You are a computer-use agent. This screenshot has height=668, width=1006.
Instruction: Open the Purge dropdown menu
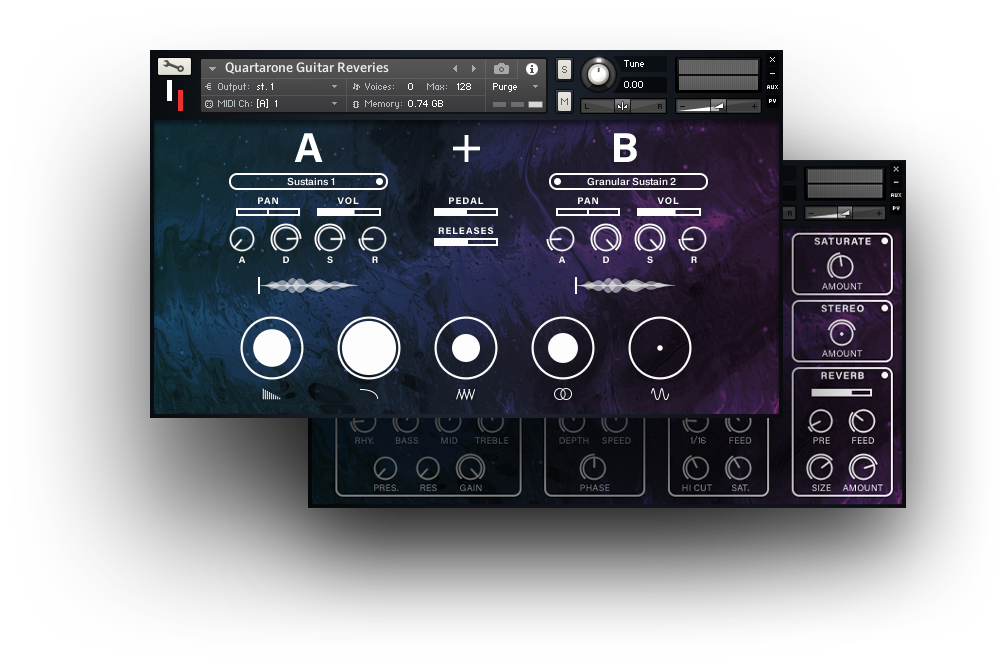(x=515, y=87)
